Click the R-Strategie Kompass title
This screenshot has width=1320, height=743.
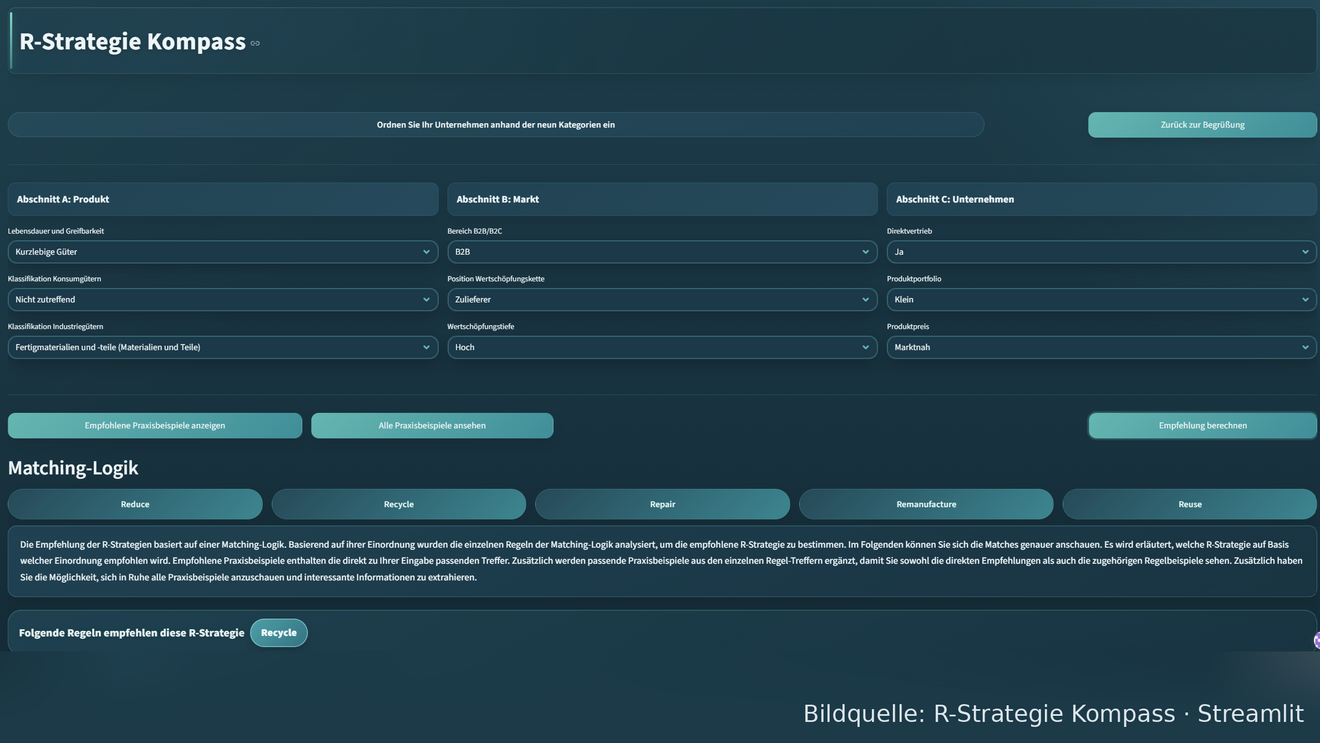132,42
